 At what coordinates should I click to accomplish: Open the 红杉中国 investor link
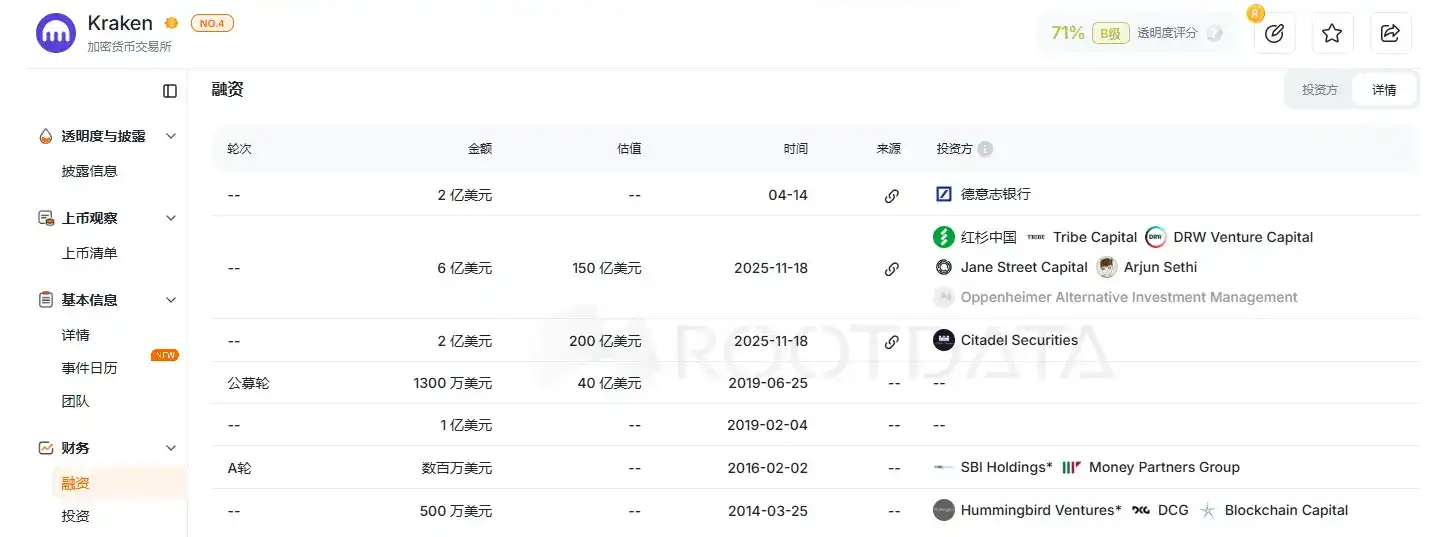(988, 237)
